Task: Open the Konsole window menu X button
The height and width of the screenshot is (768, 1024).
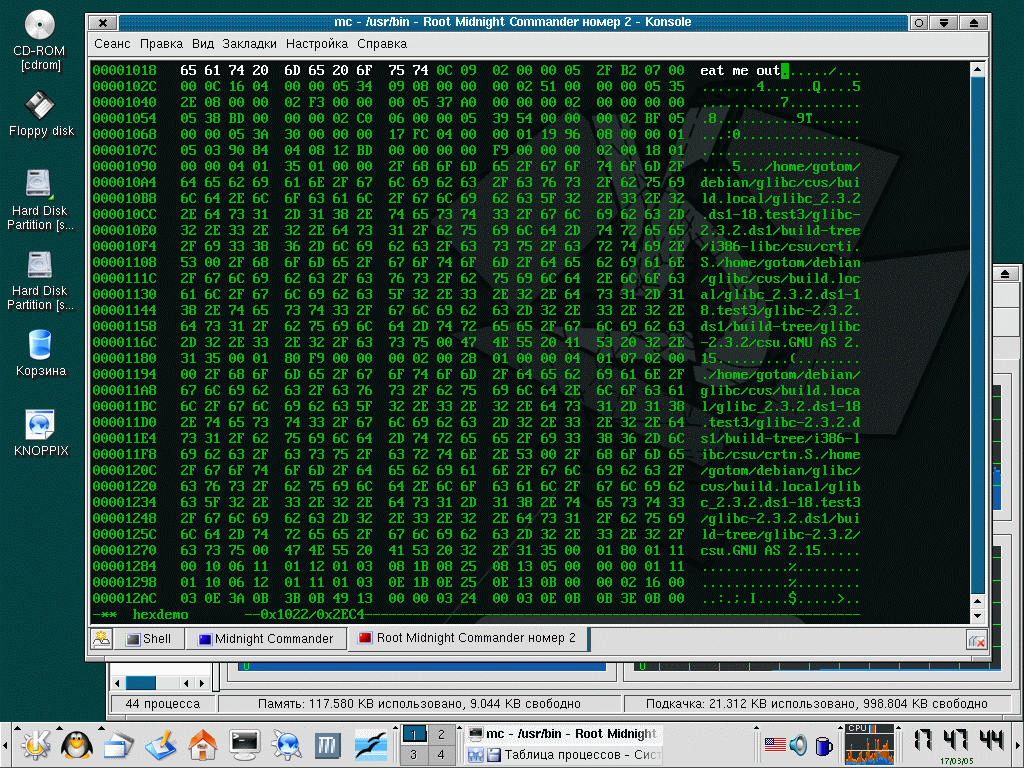Action: click(x=103, y=22)
